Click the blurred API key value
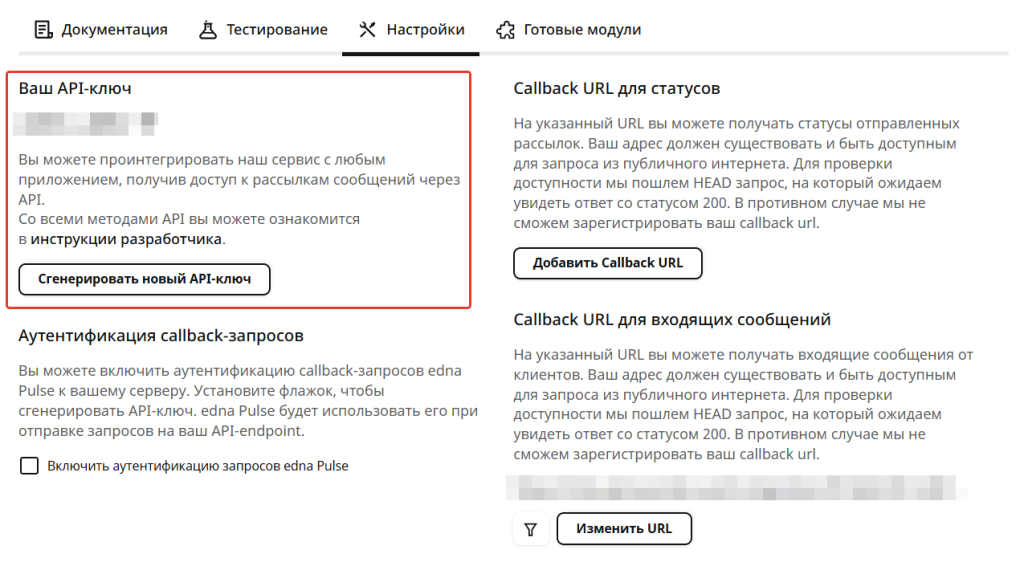This screenshot has width=1024, height=562. click(89, 123)
